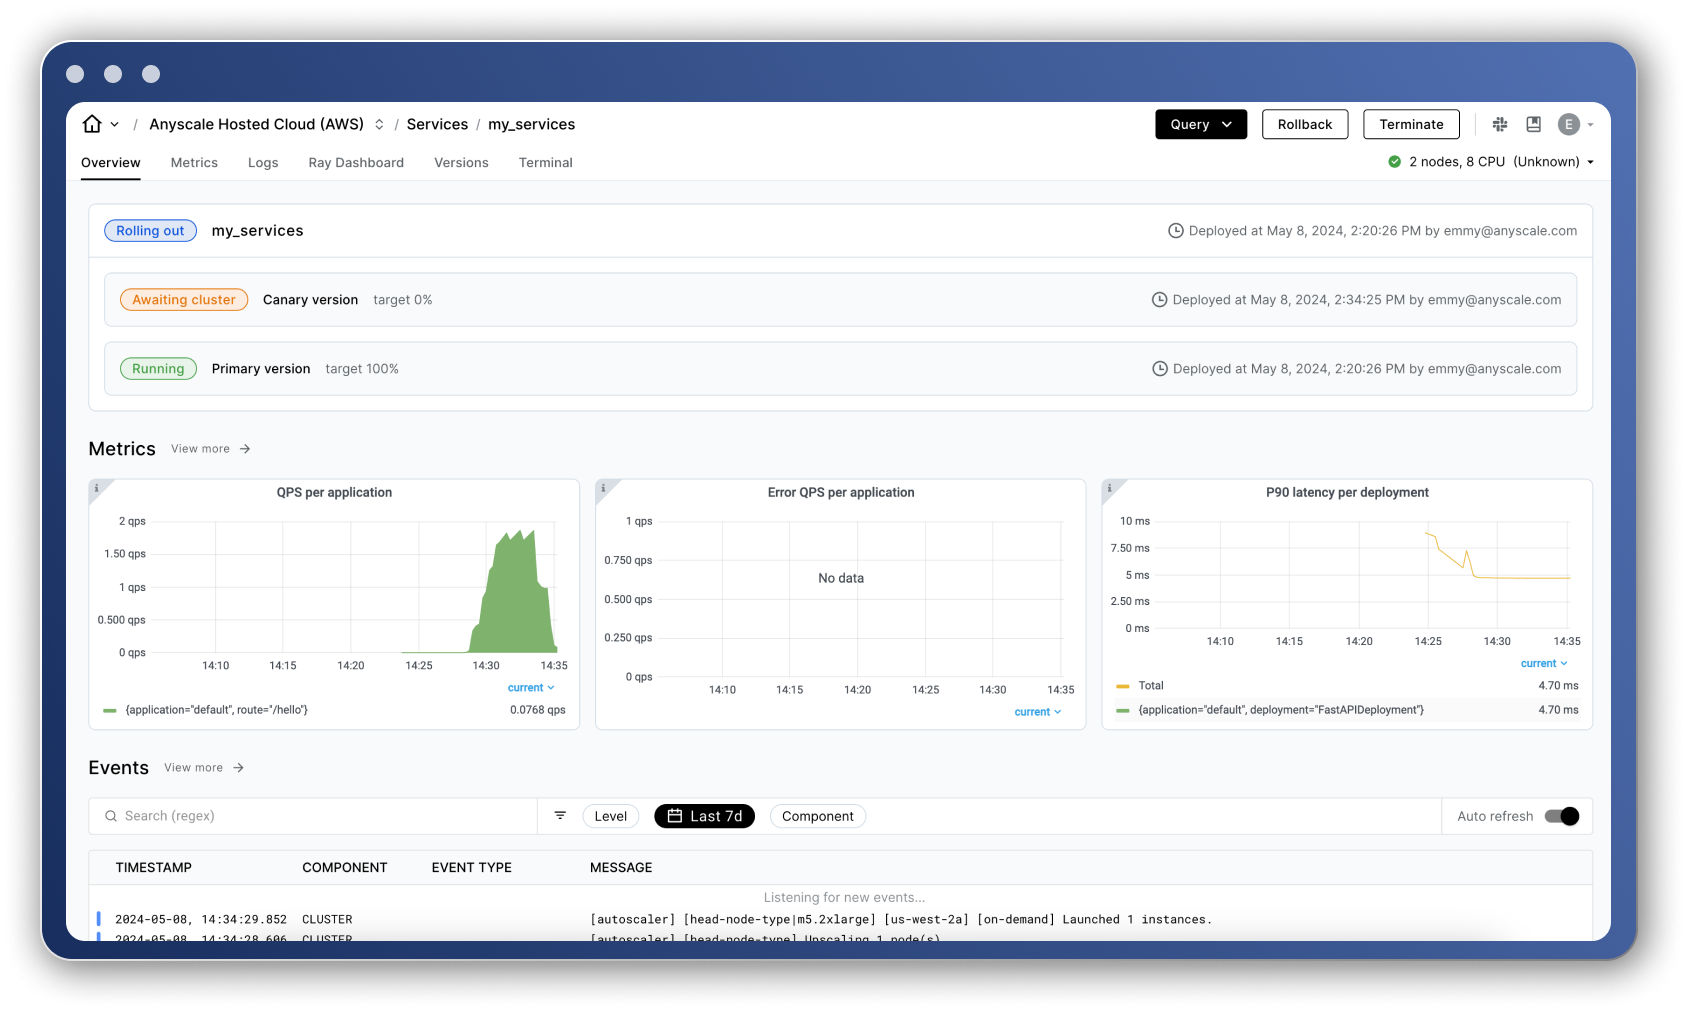Click the events filter icon
This screenshot has height=1011, width=1688.
pos(560,816)
